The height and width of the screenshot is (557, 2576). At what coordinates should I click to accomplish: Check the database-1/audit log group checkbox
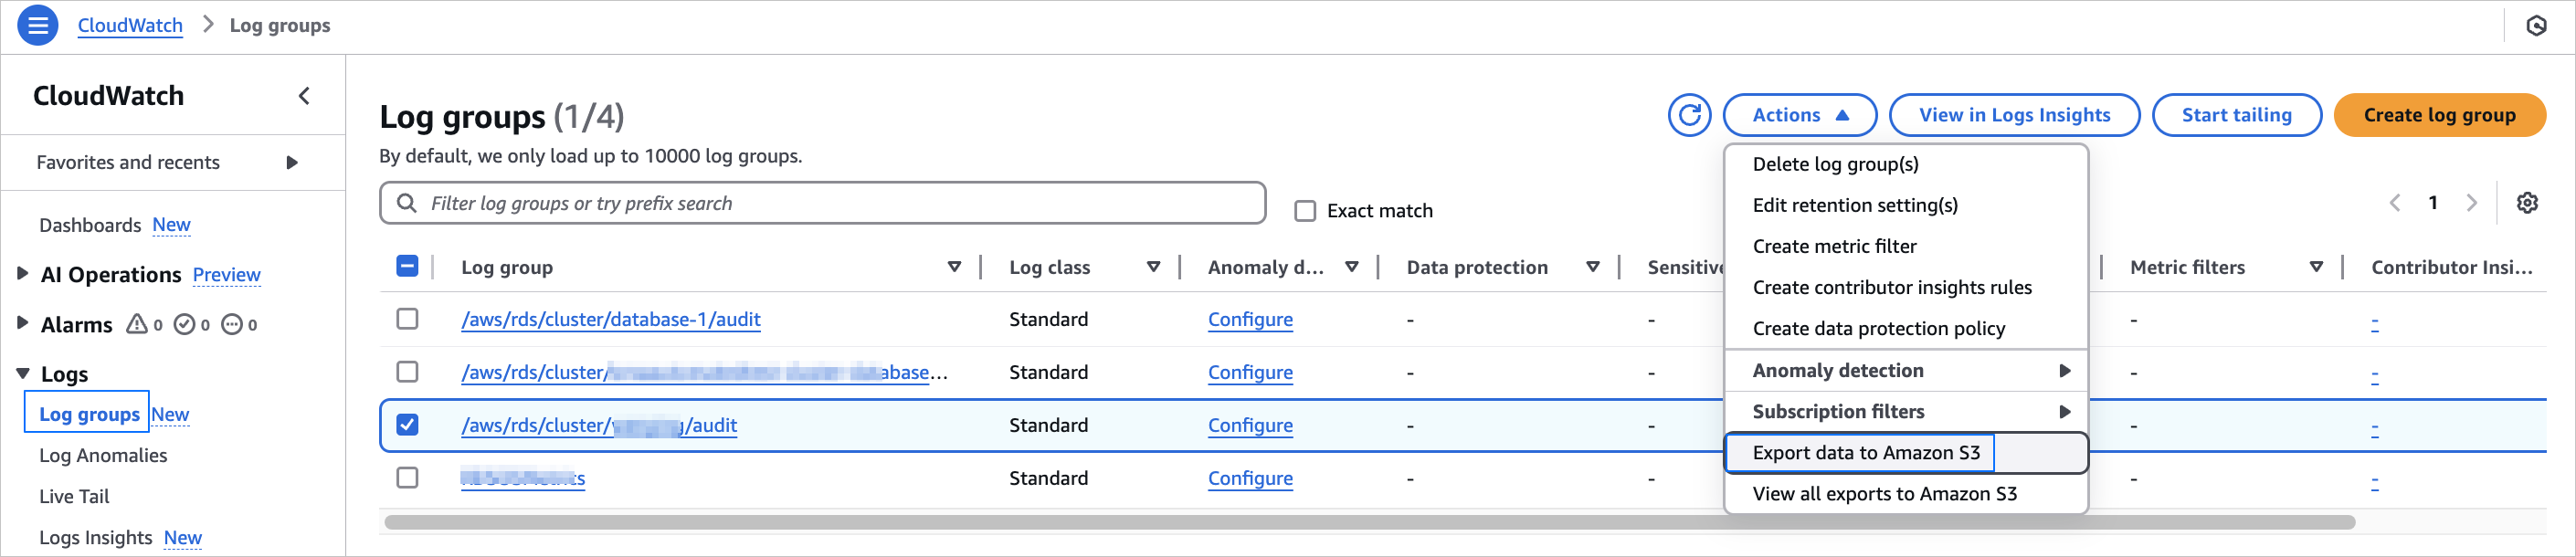click(x=407, y=319)
